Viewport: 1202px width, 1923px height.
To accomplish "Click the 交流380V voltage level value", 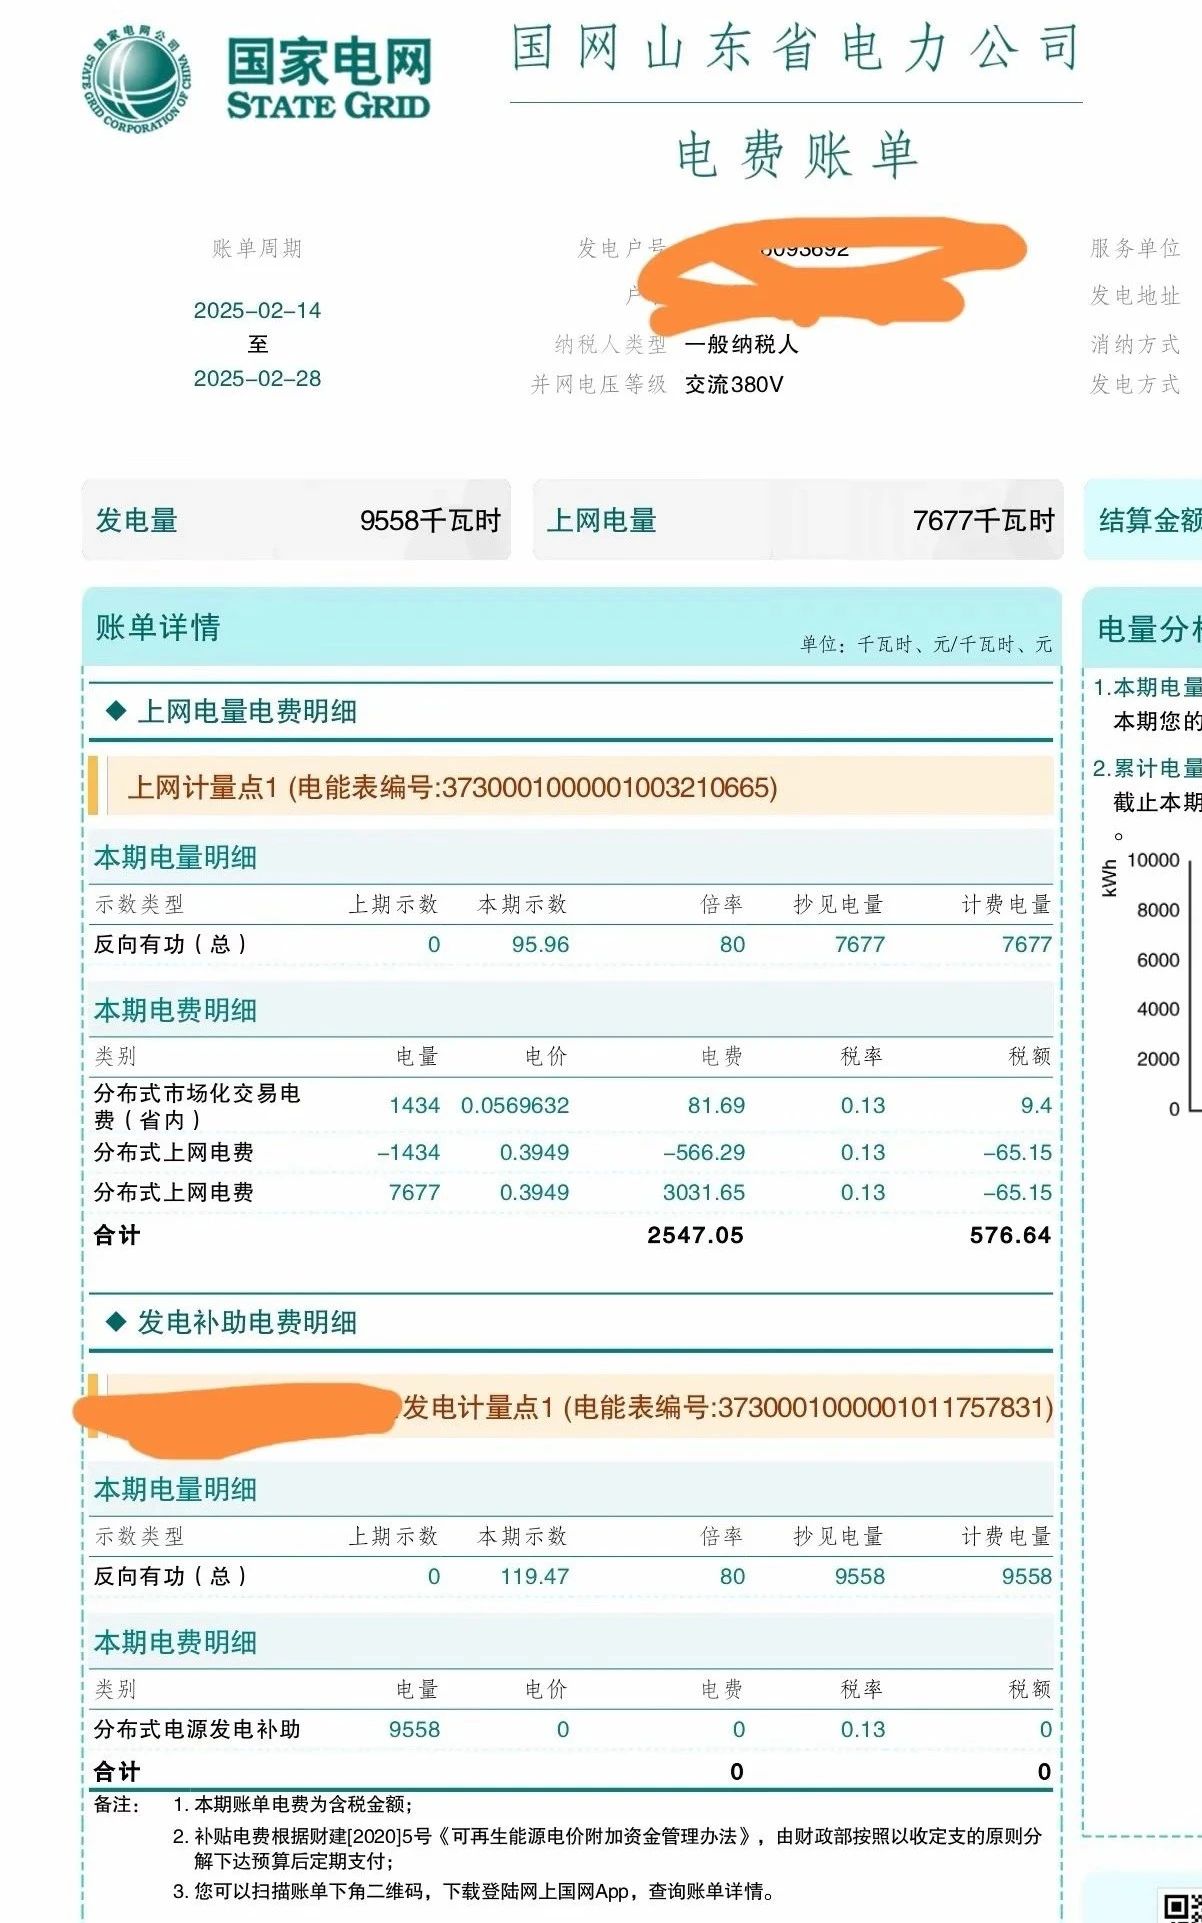I will 734,385.
